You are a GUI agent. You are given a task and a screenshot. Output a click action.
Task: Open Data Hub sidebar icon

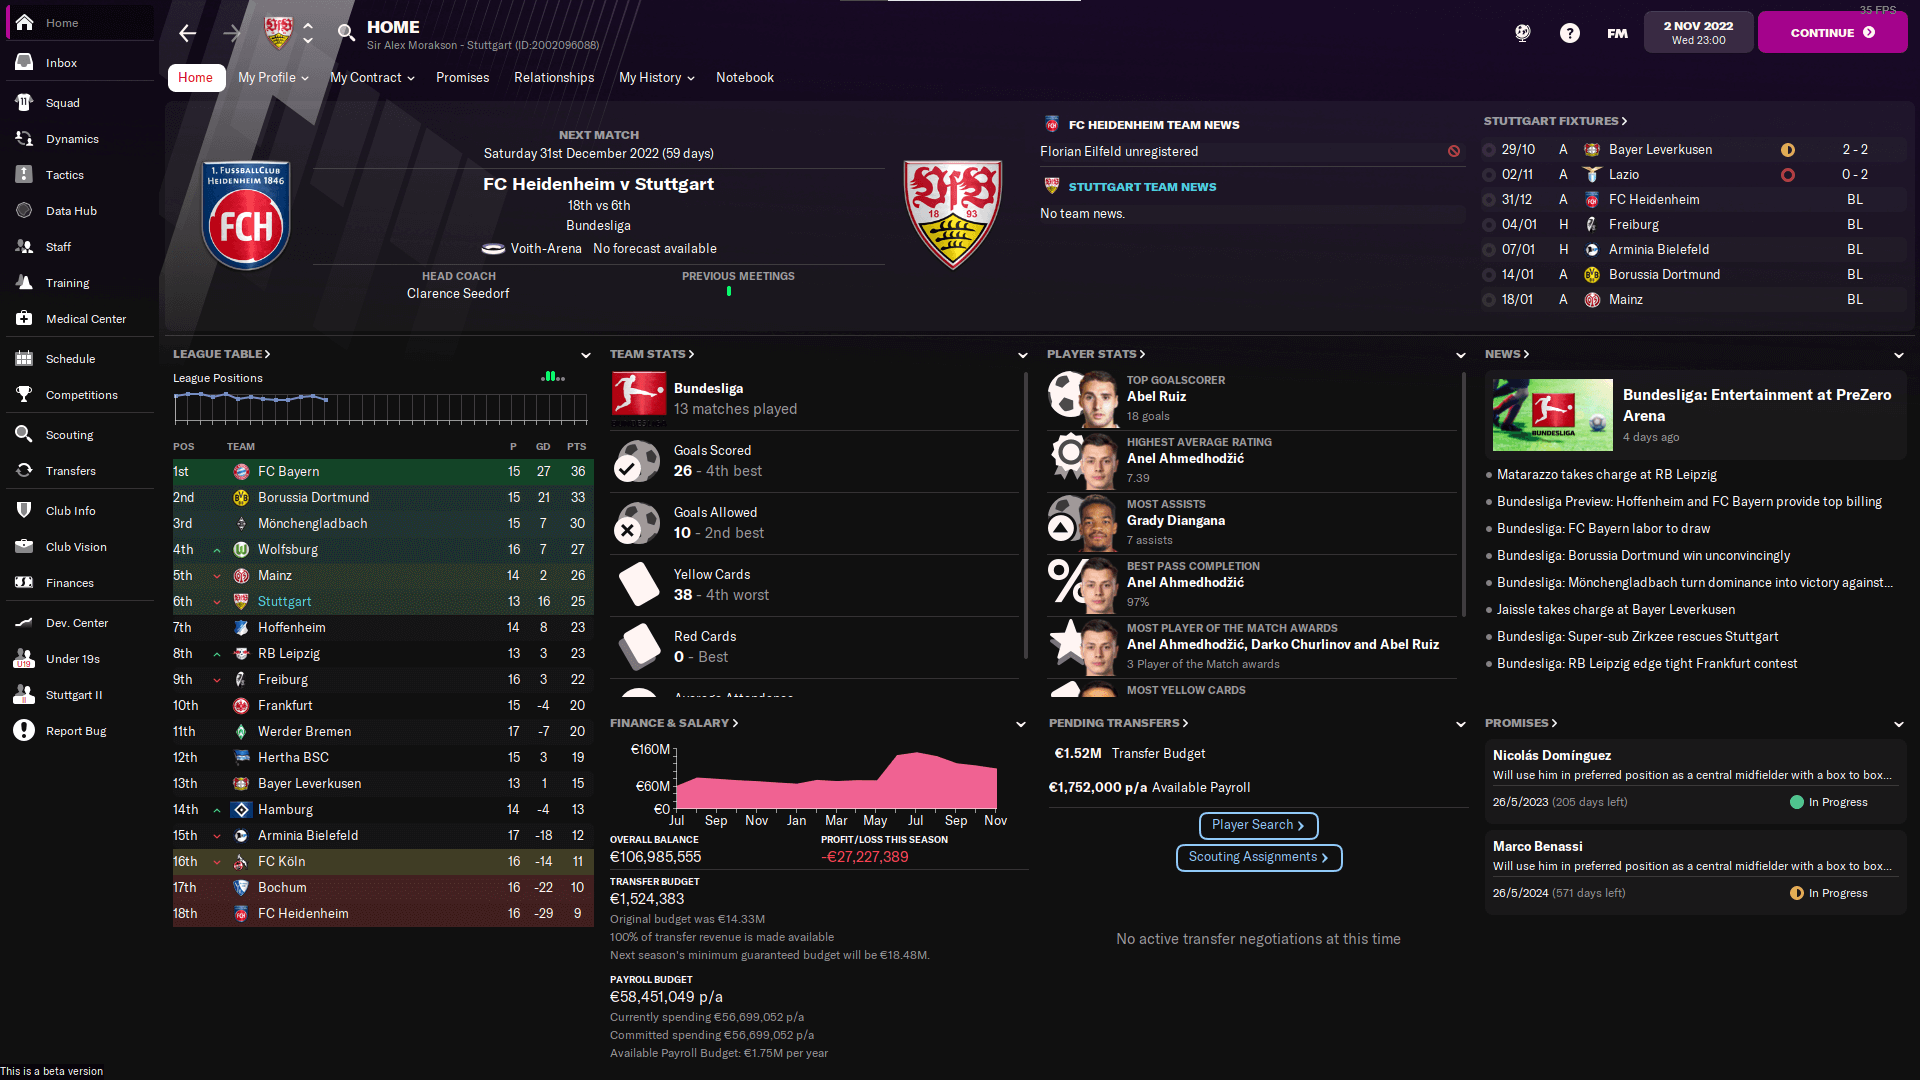25,211
